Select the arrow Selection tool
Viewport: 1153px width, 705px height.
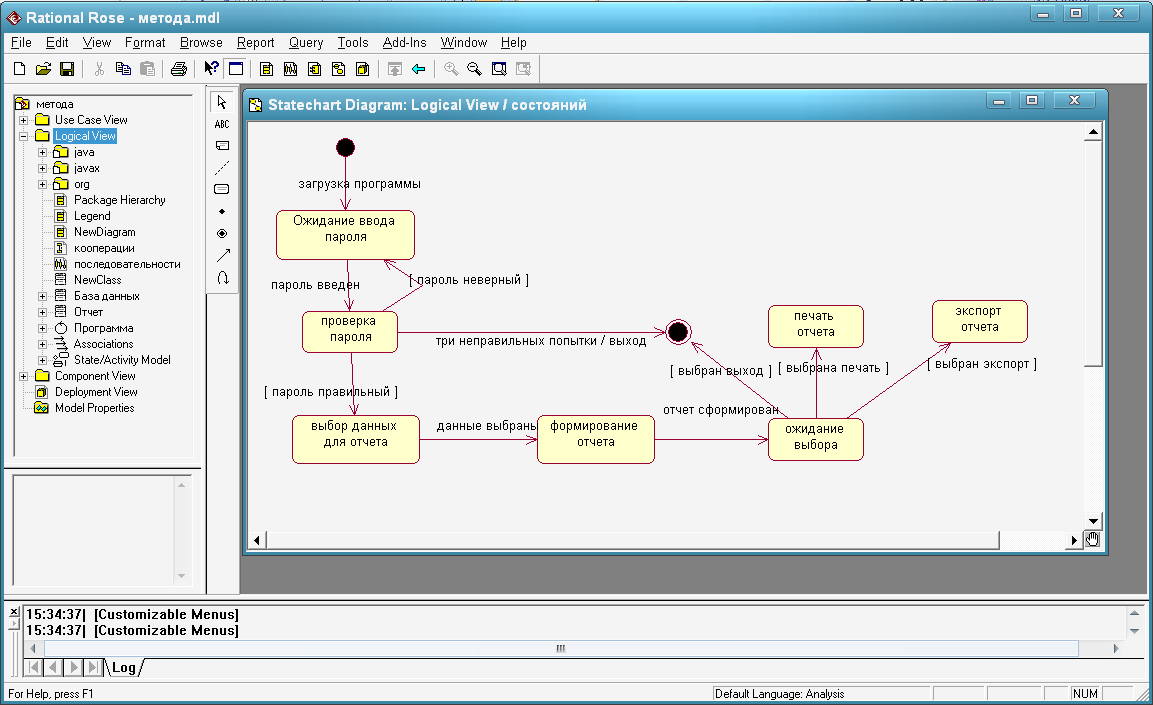pyautogui.click(x=222, y=102)
